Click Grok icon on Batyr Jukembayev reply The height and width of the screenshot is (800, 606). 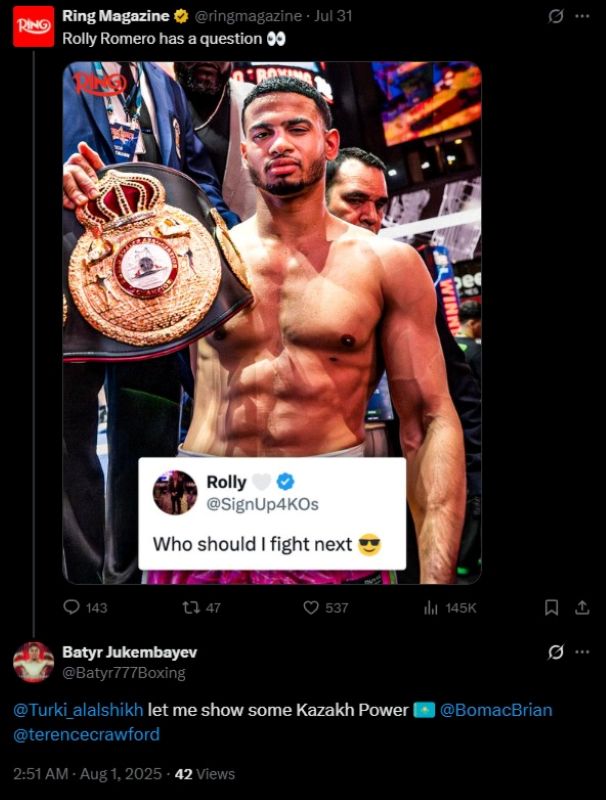pyautogui.click(x=556, y=652)
